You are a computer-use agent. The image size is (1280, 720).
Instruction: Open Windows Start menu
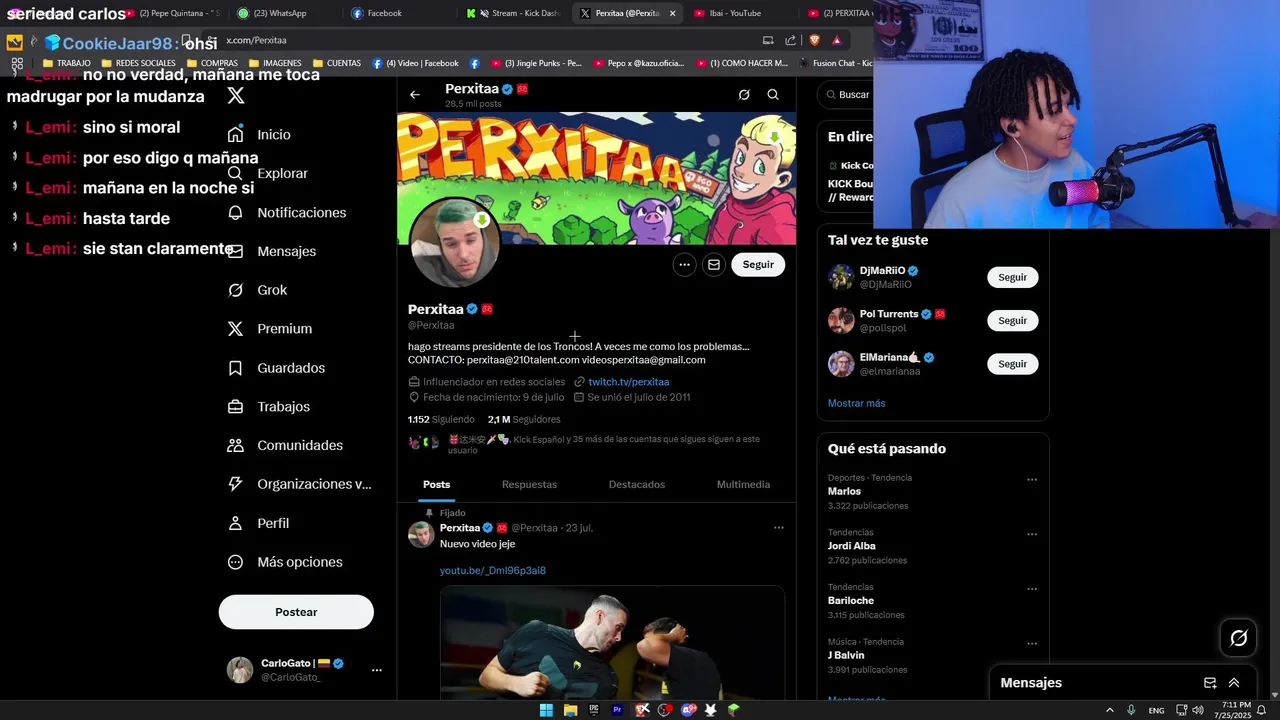pyautogui.click(x=546, y=710)
